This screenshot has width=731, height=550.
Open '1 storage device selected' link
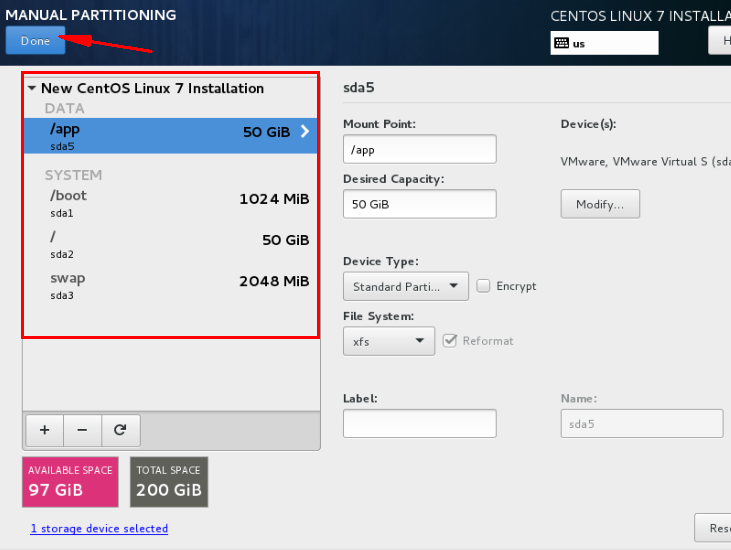click(99, 528)
